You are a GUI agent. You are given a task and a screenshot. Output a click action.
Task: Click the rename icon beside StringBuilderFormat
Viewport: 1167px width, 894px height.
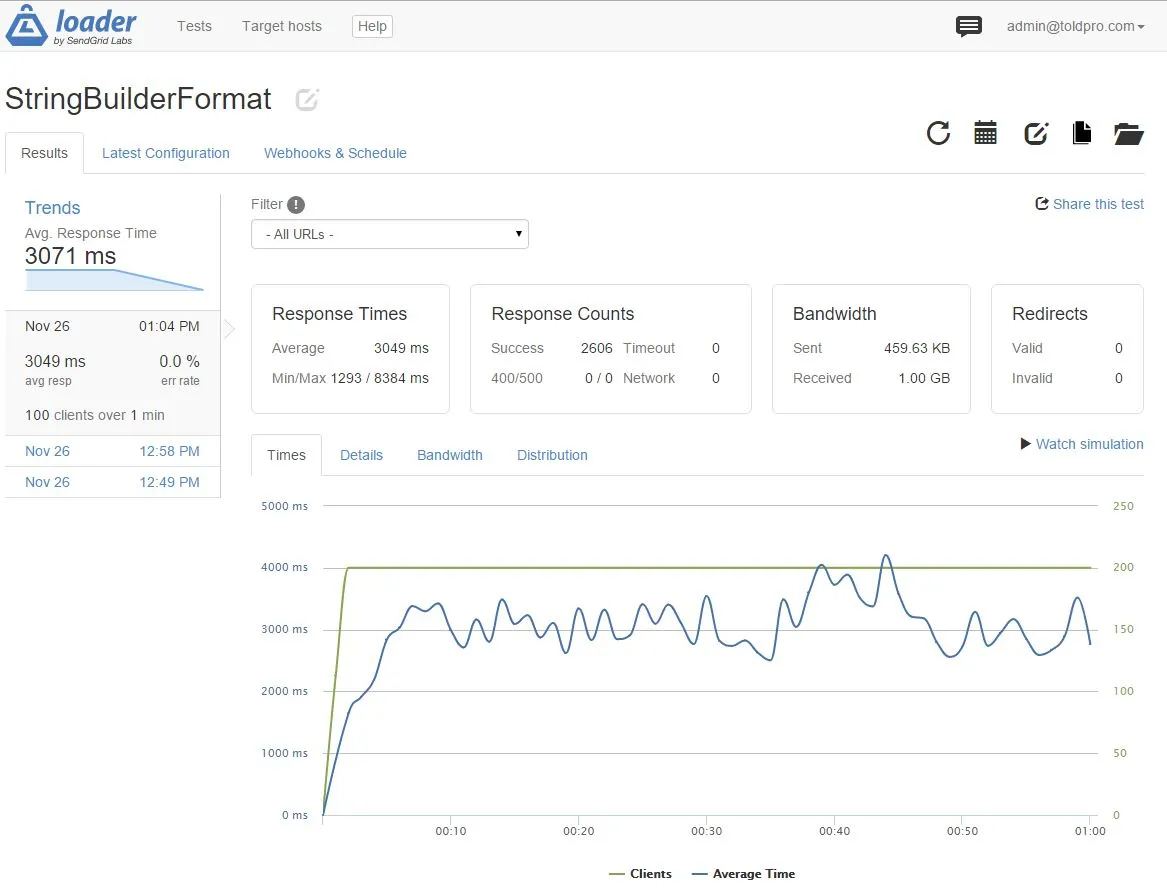tap(307, 99)
